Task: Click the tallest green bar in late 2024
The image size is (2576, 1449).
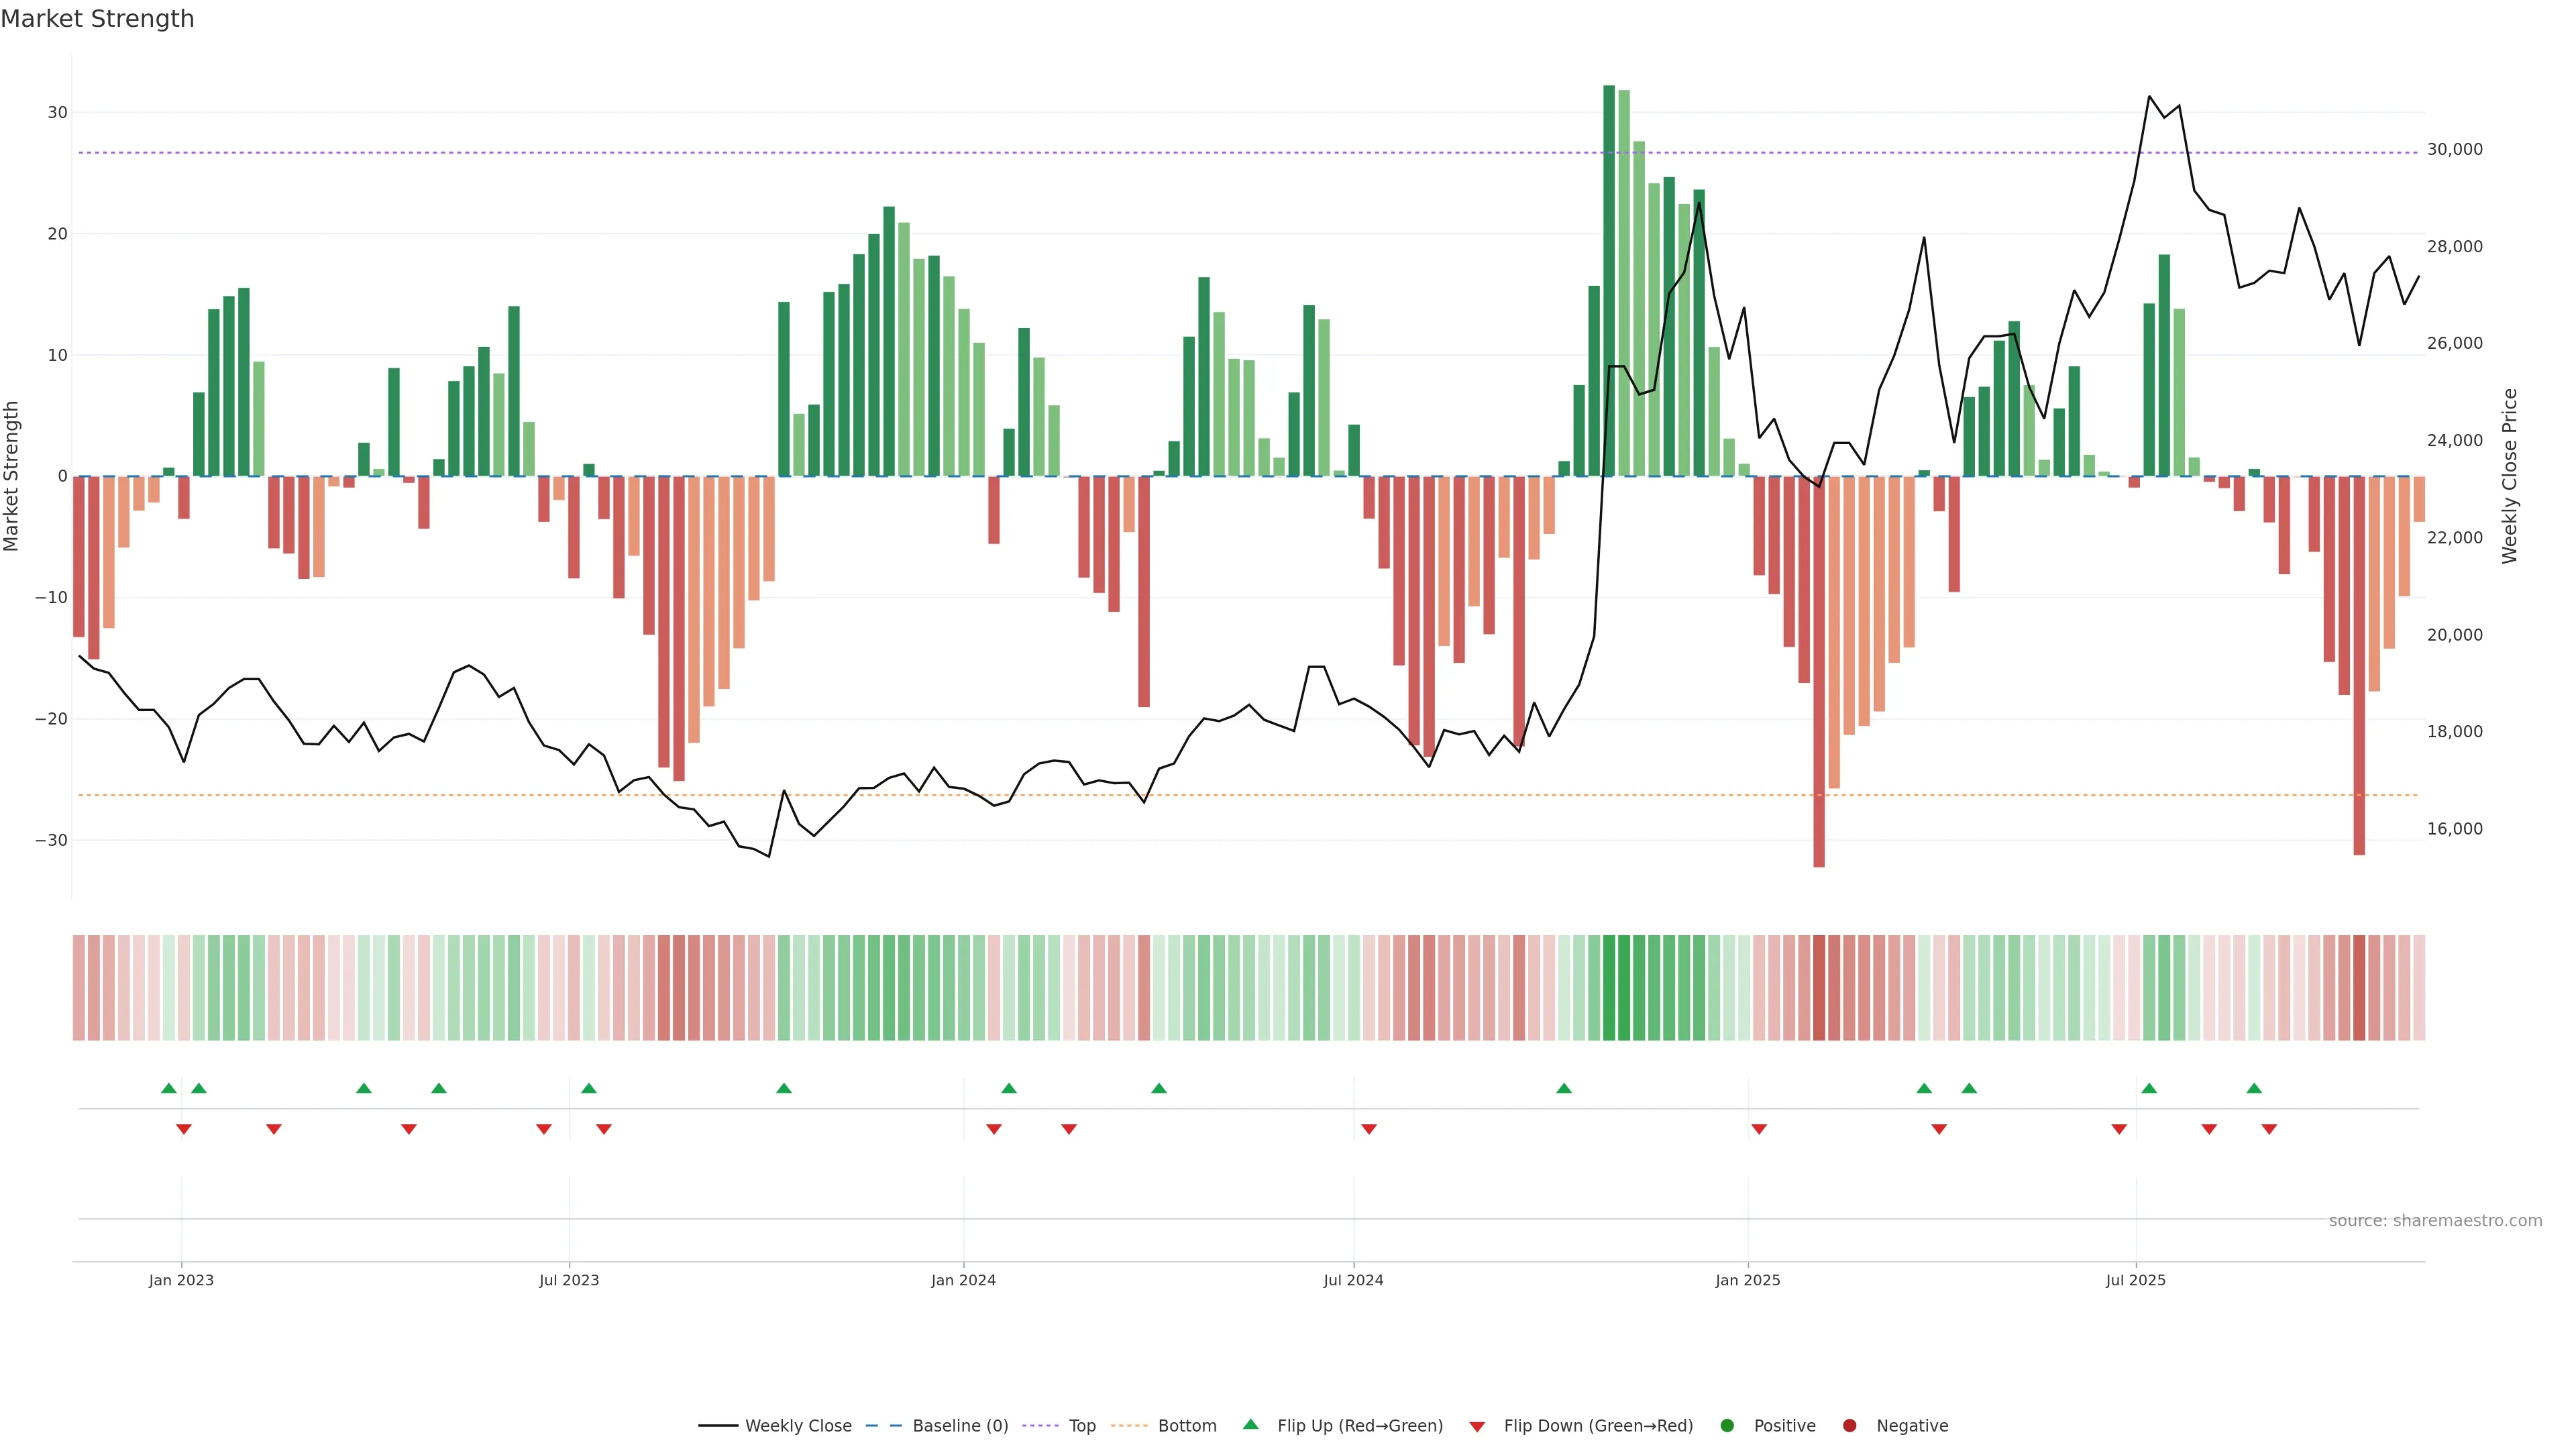Action: 1609,280
